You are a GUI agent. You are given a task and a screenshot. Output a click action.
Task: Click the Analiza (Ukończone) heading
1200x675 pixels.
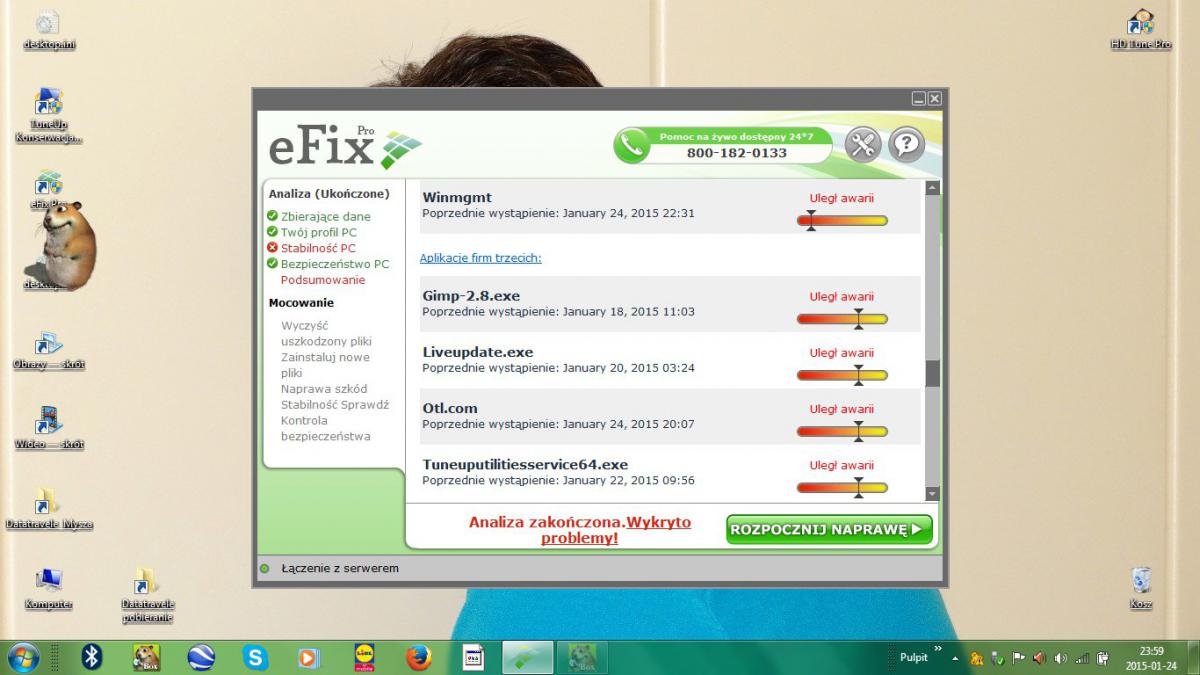coord(329,194)
